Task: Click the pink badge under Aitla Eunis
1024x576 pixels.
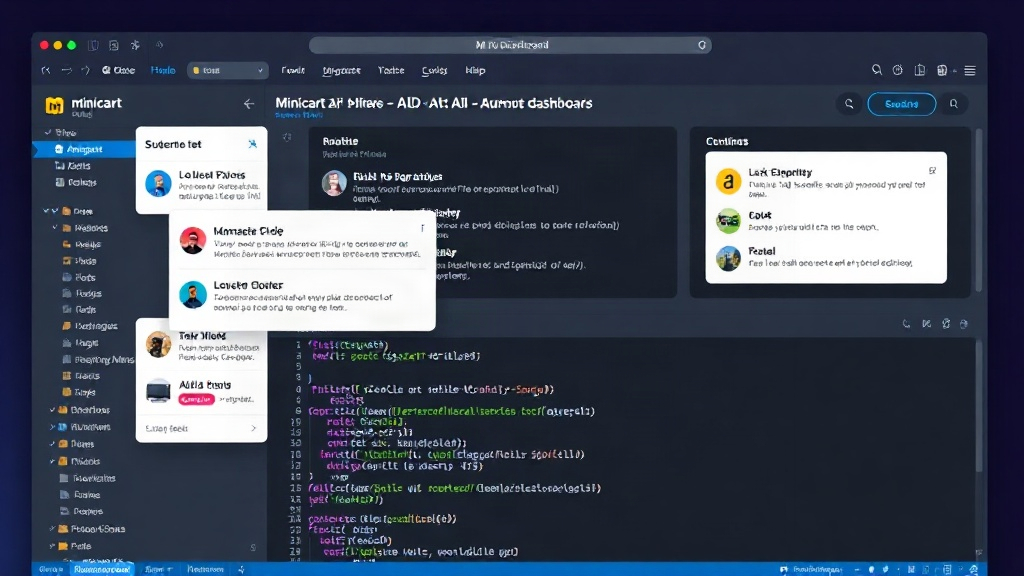Action: pyautogui.click(x=196, y=399)
